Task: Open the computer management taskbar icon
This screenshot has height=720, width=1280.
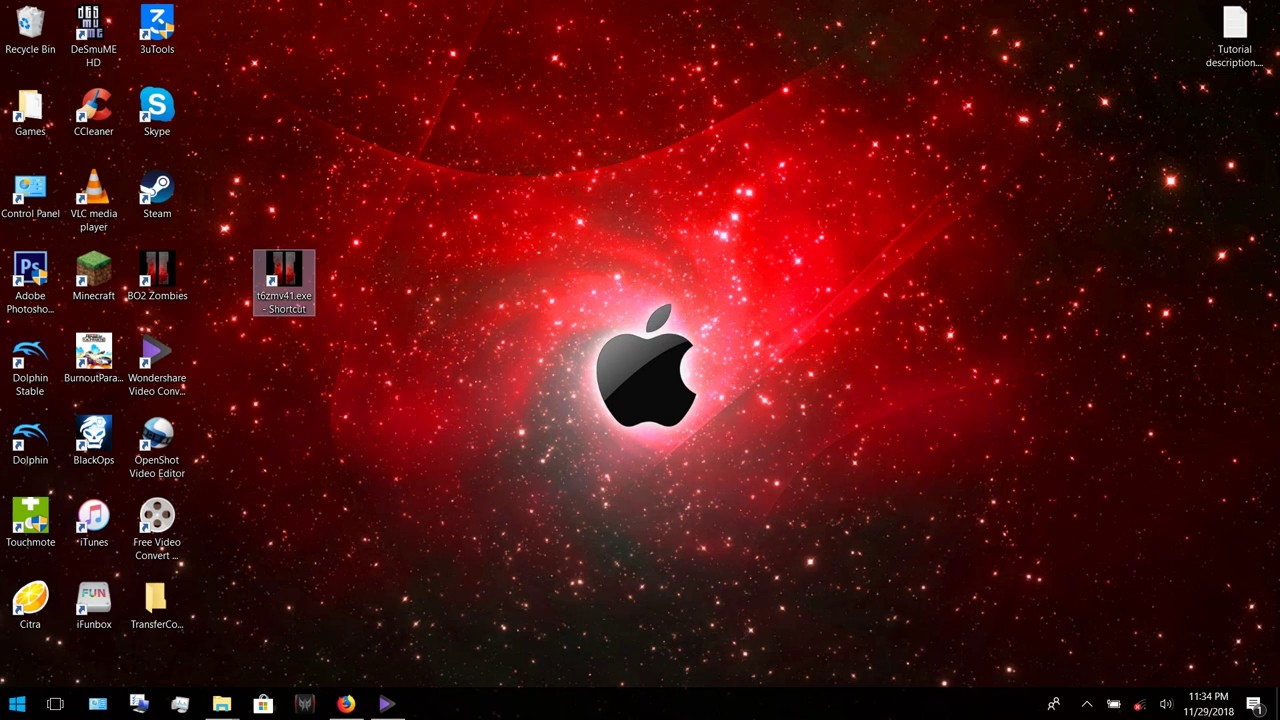Action: 139,704
